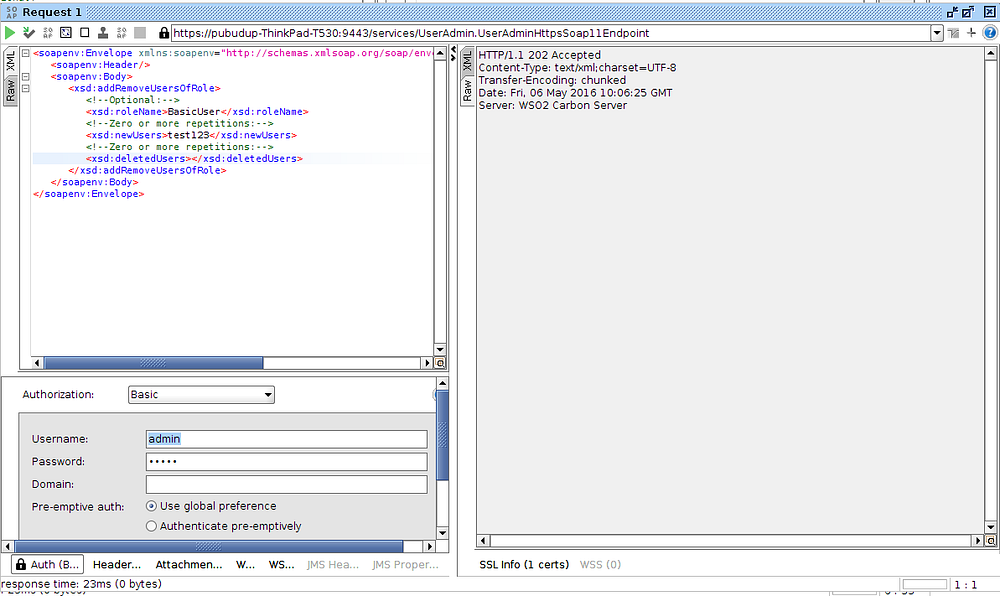Image resolution: width=1000 pixels, height=596 pixels.
Task: Click the SOAP icon in Request 1 title bar
Action: click(x=11, y=12)
